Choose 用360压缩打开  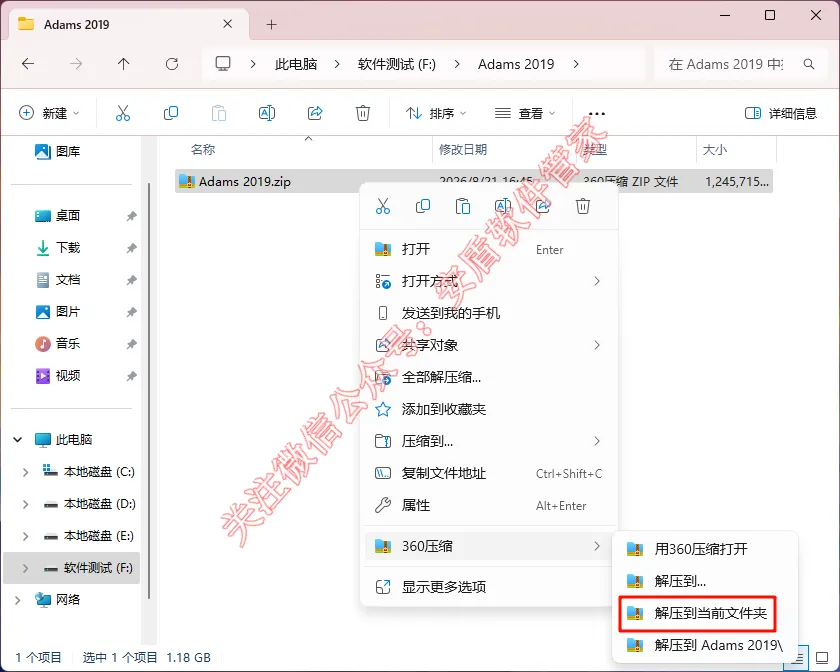click(x=705, y=549)
